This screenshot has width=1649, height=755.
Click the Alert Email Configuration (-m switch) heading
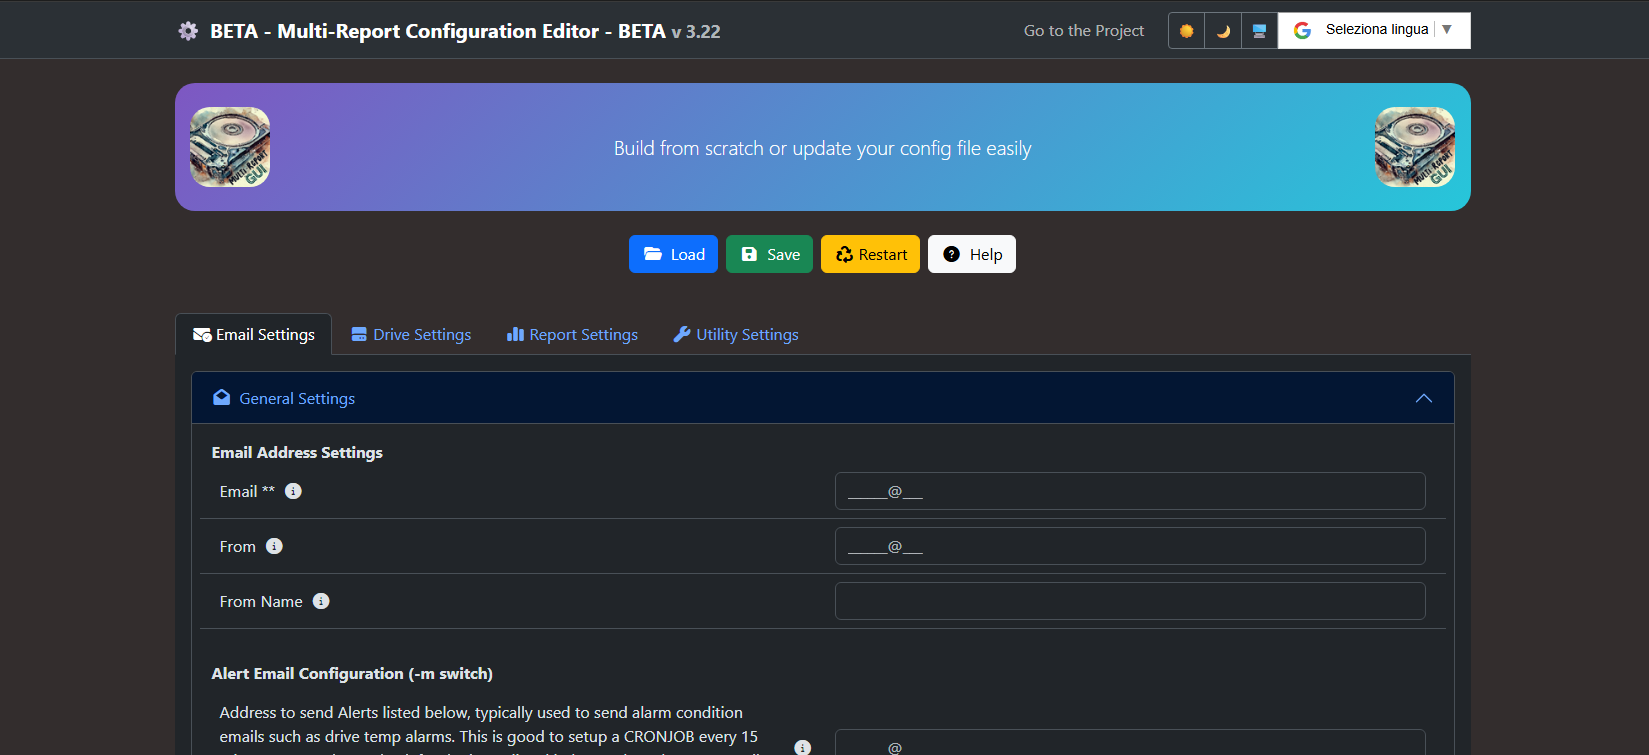click(352, 673)
